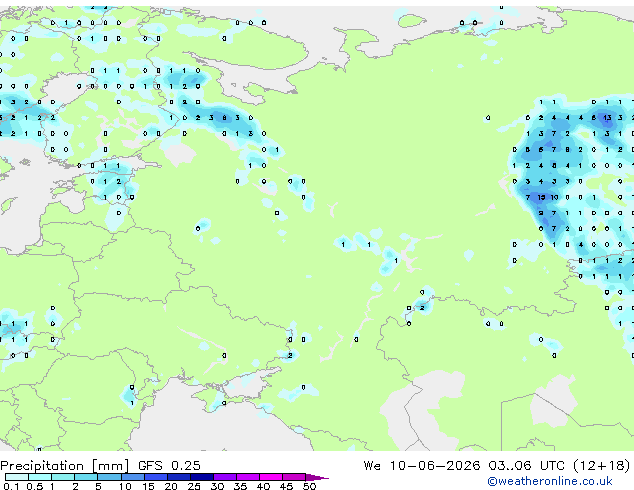Image resolution: width=634 pixels, height=490 pixels.
Task: Select dark navy swatch between 25 and 30
Action: [202, 477]
